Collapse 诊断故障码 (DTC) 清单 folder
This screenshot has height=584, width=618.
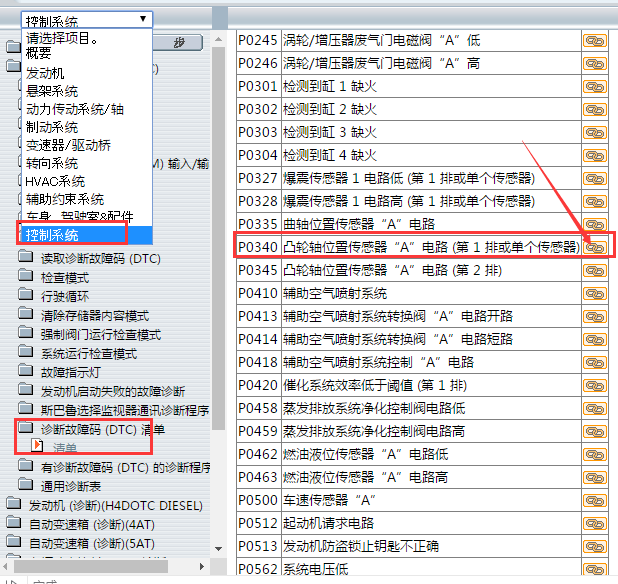(x=26, y=426)
